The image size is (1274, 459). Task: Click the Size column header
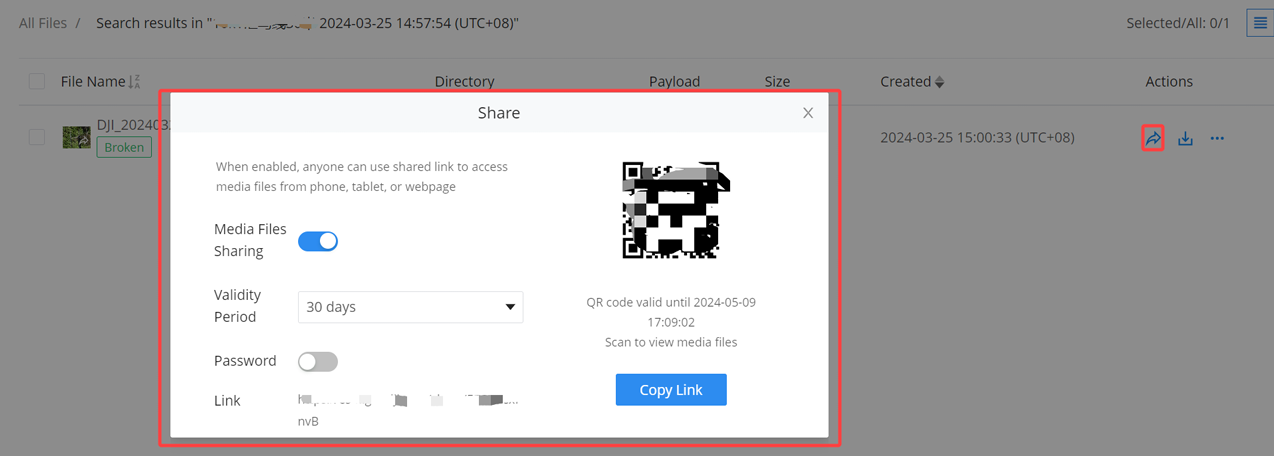pos(777,82)
